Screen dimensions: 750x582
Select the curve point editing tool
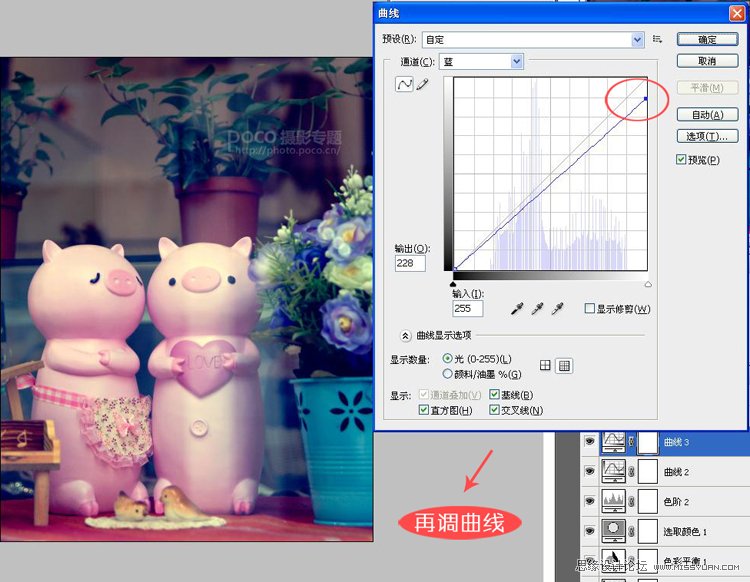(x=404, y=84)
